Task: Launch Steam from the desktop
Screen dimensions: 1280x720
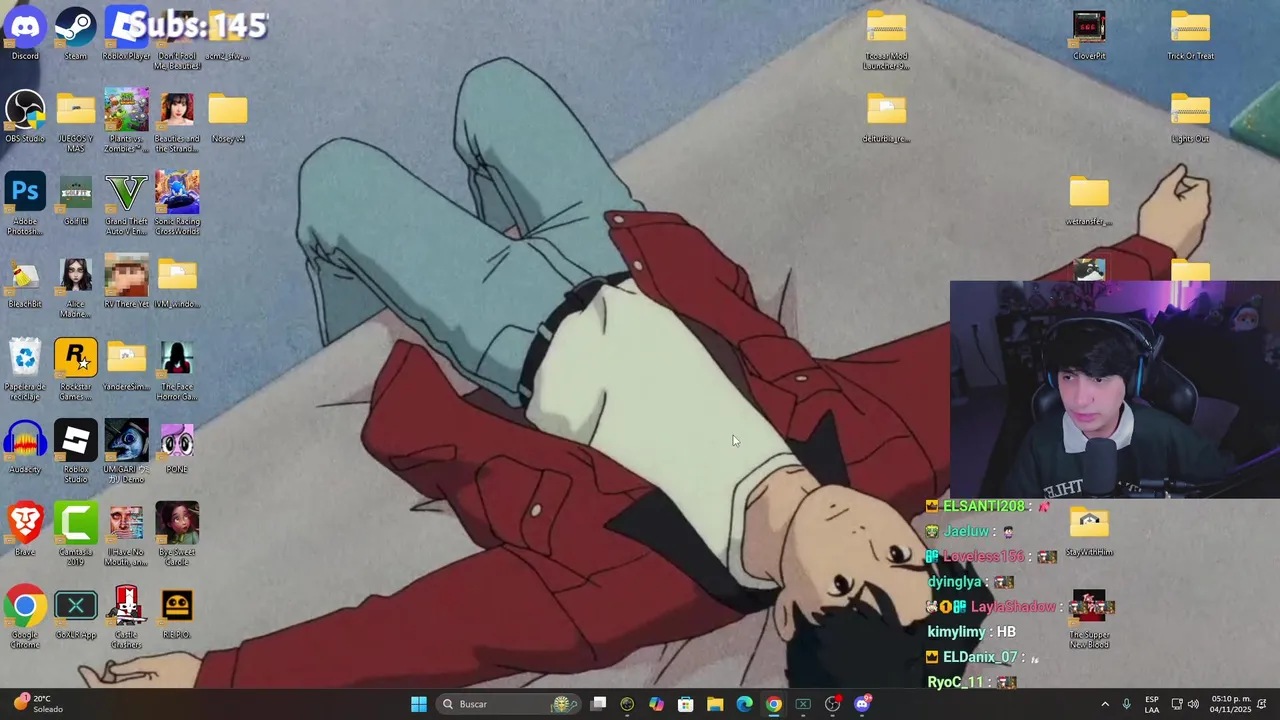Action: pyautogui.click(x=76, y=34)
